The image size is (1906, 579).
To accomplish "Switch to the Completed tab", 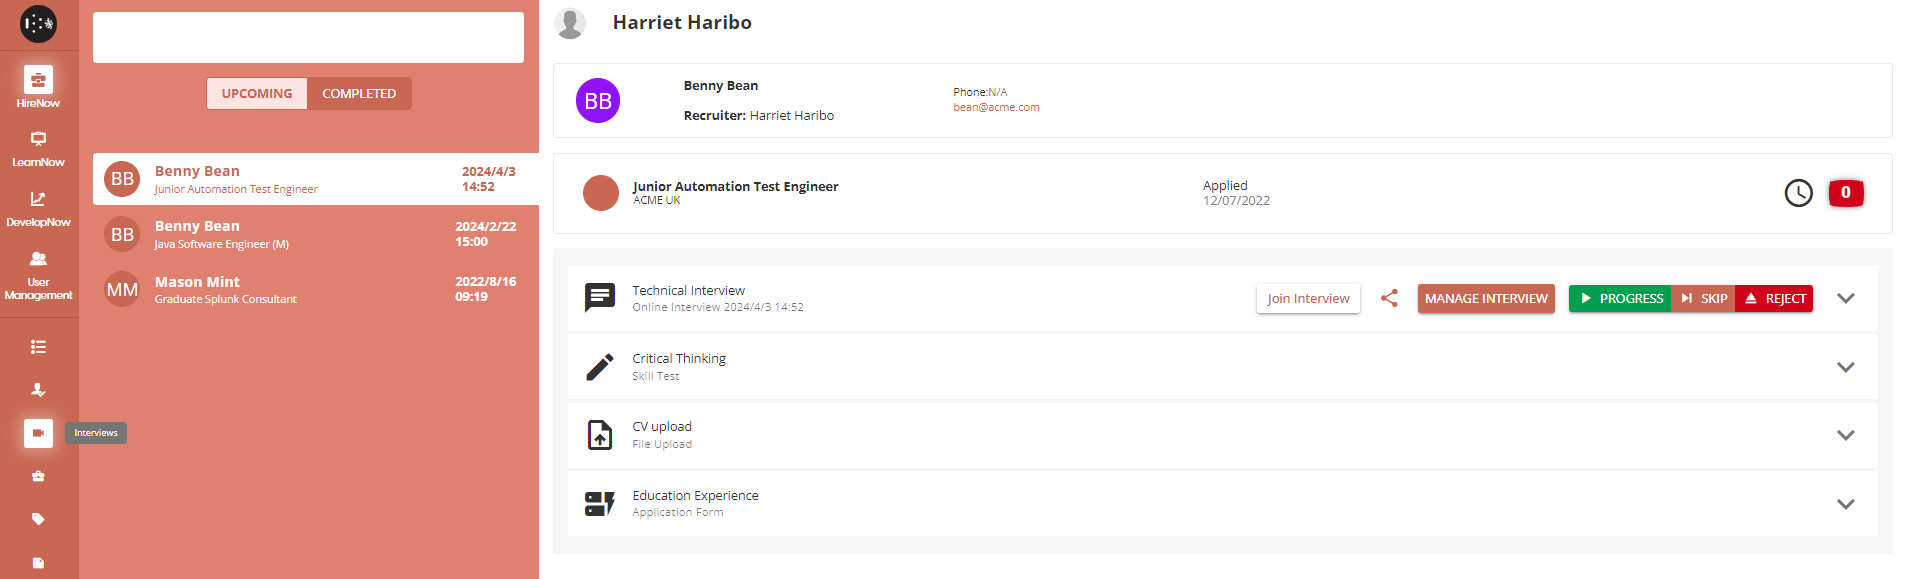I will tap(359, 94).
